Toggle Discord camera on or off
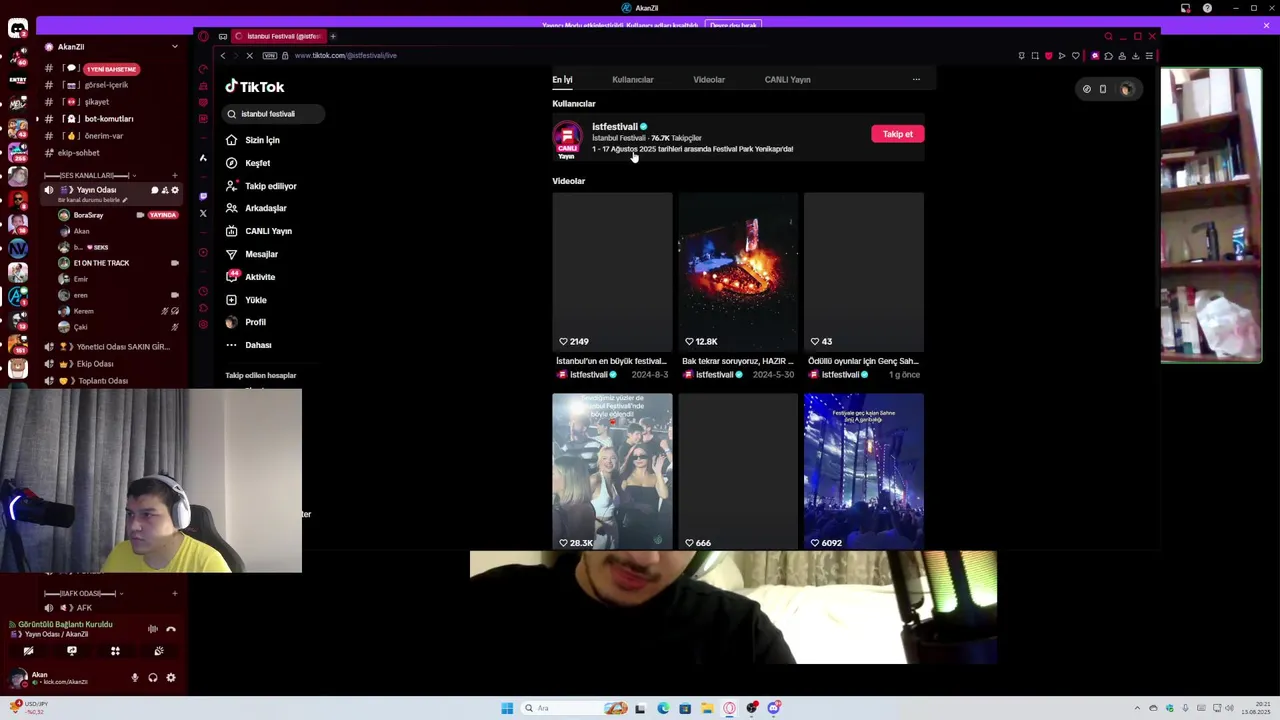Screen dimensions: 1280x720 (28, 651)
